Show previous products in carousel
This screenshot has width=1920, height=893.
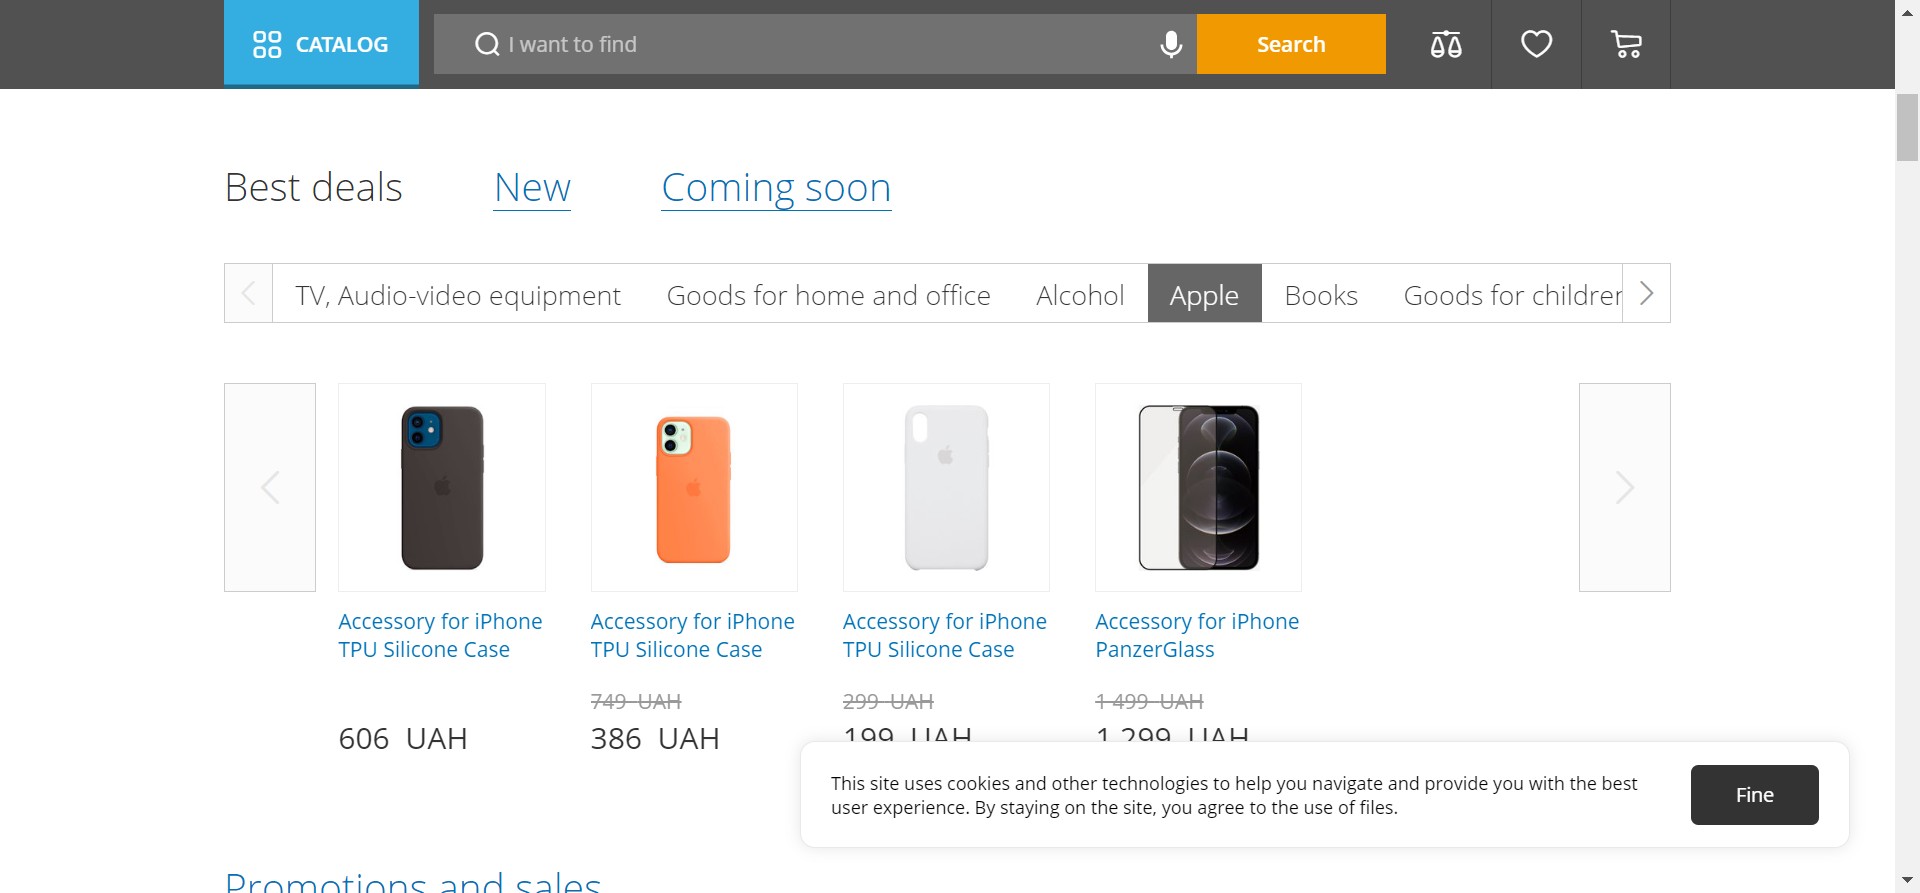[x=270, y=487]
